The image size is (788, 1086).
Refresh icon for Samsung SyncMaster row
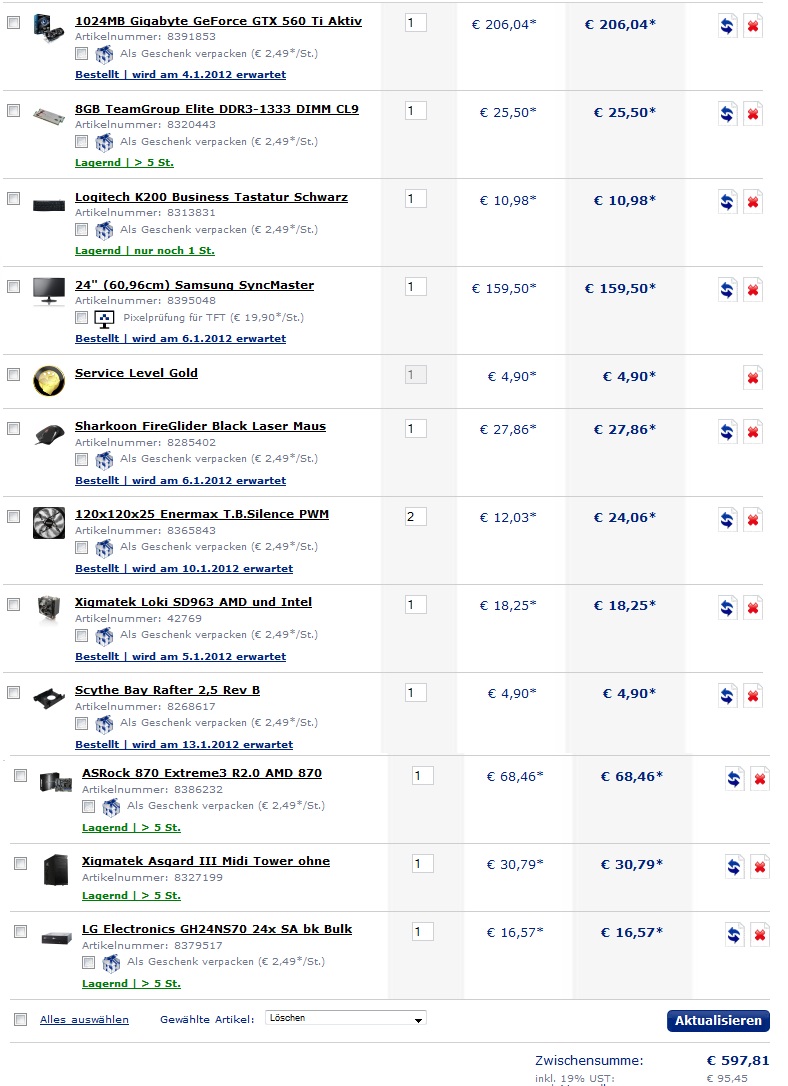tap(726, 290)
